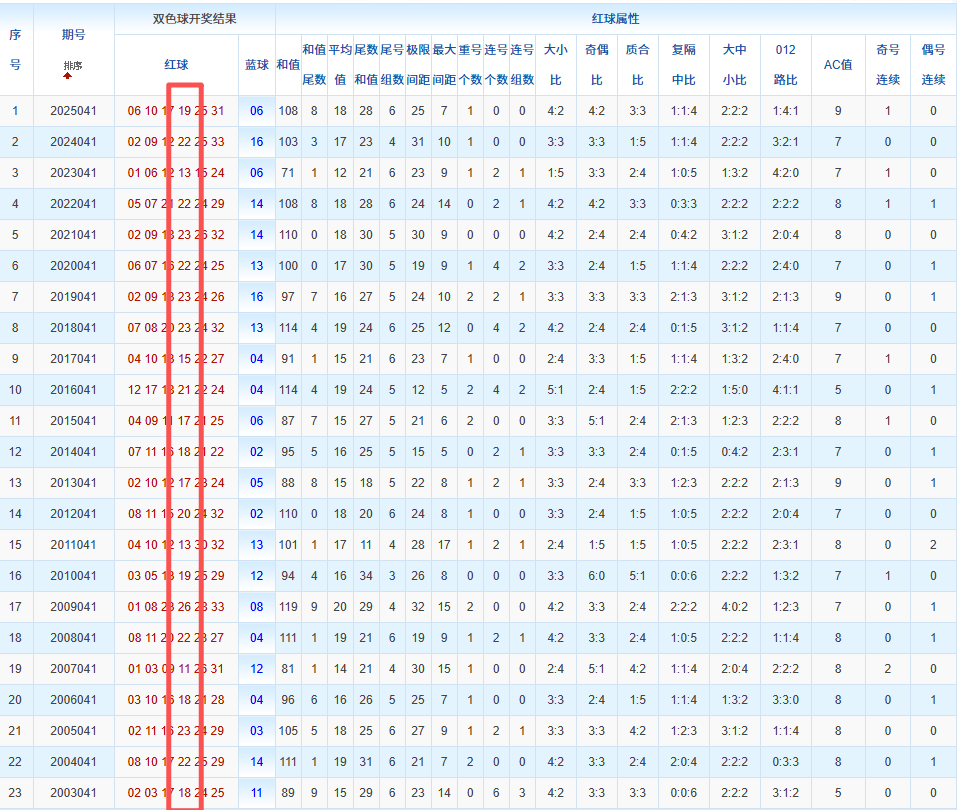Click the 奇偶比 column header

click(x=596, y=64)
